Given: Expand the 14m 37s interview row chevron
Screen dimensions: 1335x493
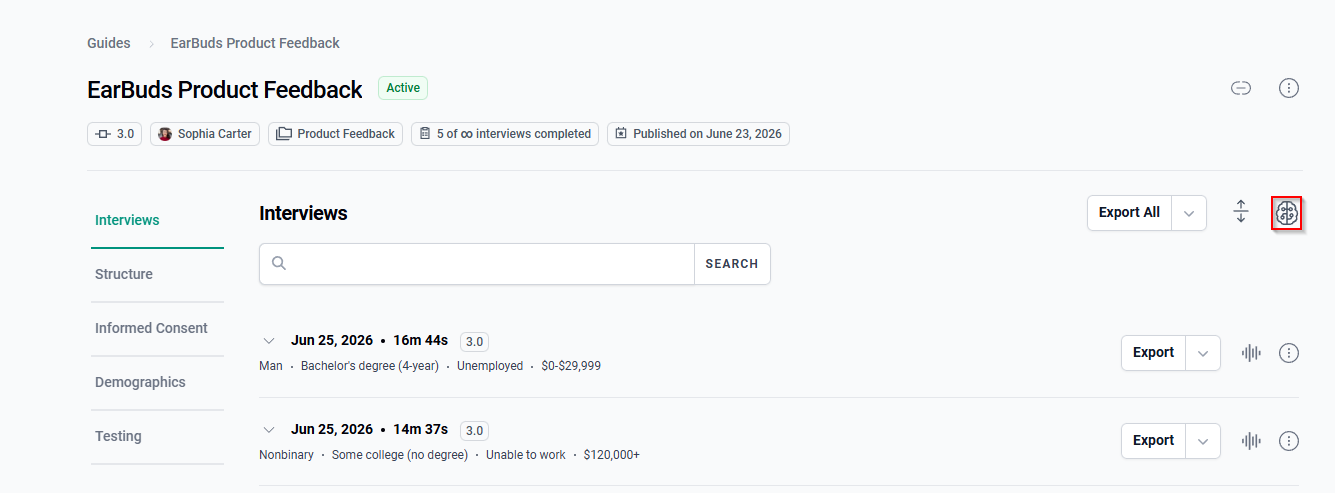Looking at the screenshot, I should click(x=269, y=429).
